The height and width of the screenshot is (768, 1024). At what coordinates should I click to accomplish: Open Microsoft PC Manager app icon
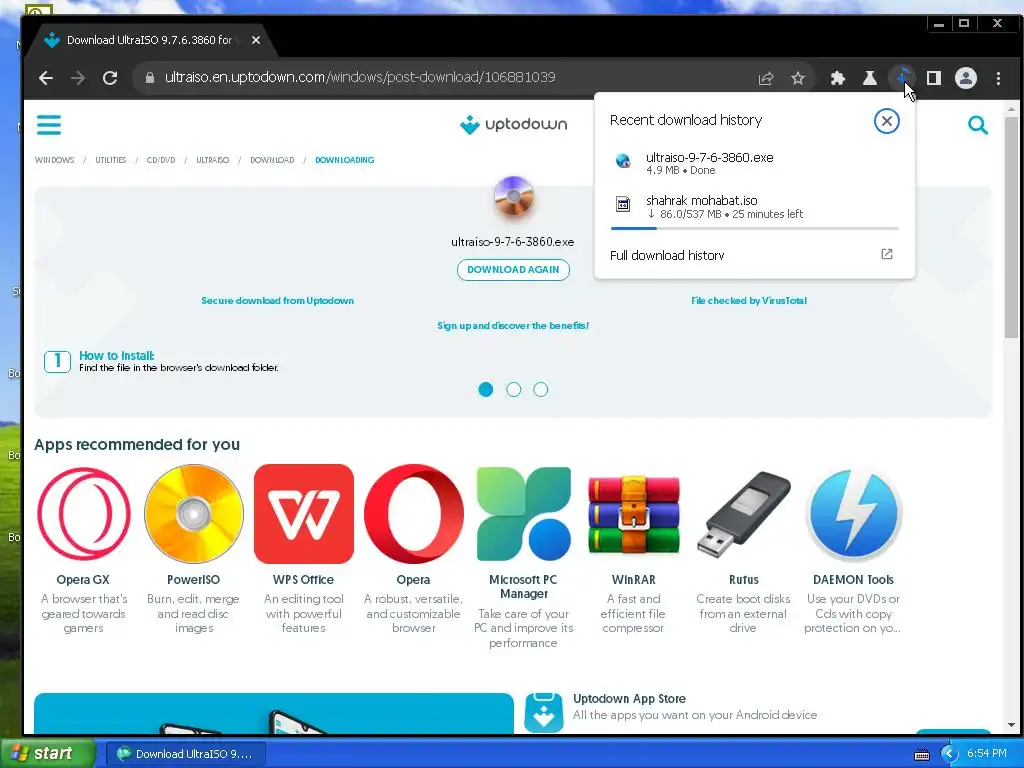(524, 514)
